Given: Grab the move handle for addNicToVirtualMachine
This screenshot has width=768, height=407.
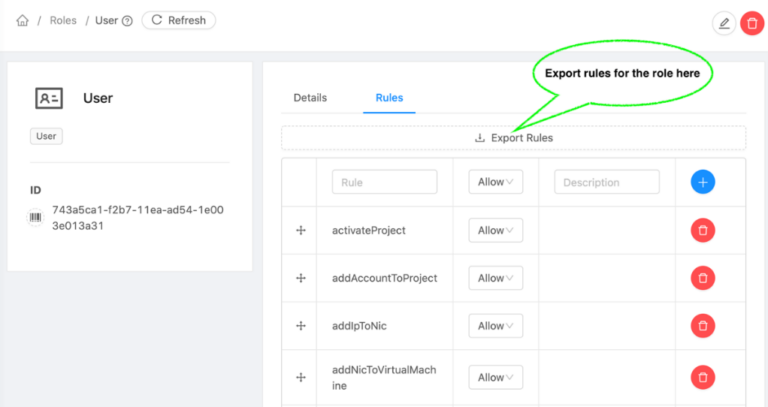Looking at the screenshot, I should click(x=301, y=377).
